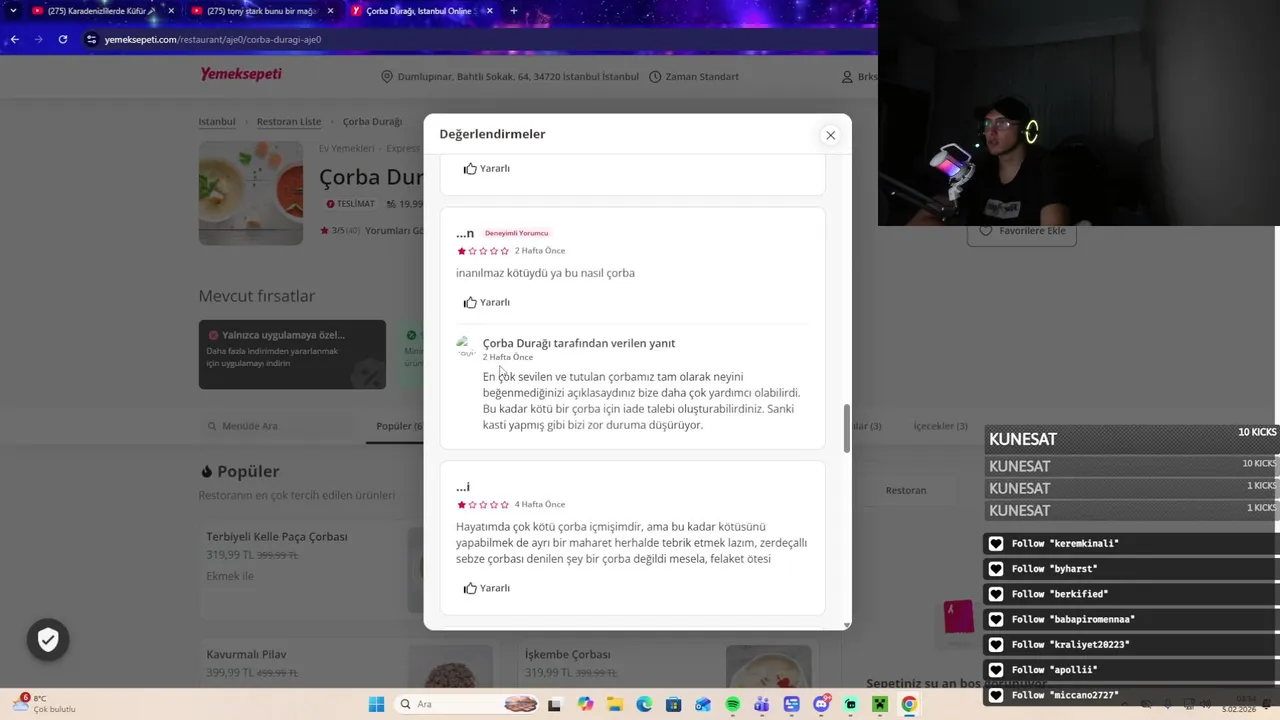Click Yararlı on the 'Hayatımda çok kötü' review

487,588
